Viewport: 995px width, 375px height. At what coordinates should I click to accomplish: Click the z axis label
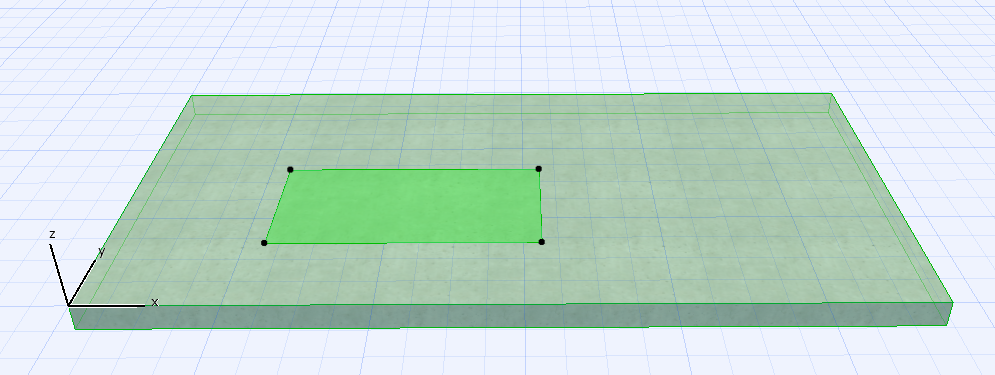(52, 234)
